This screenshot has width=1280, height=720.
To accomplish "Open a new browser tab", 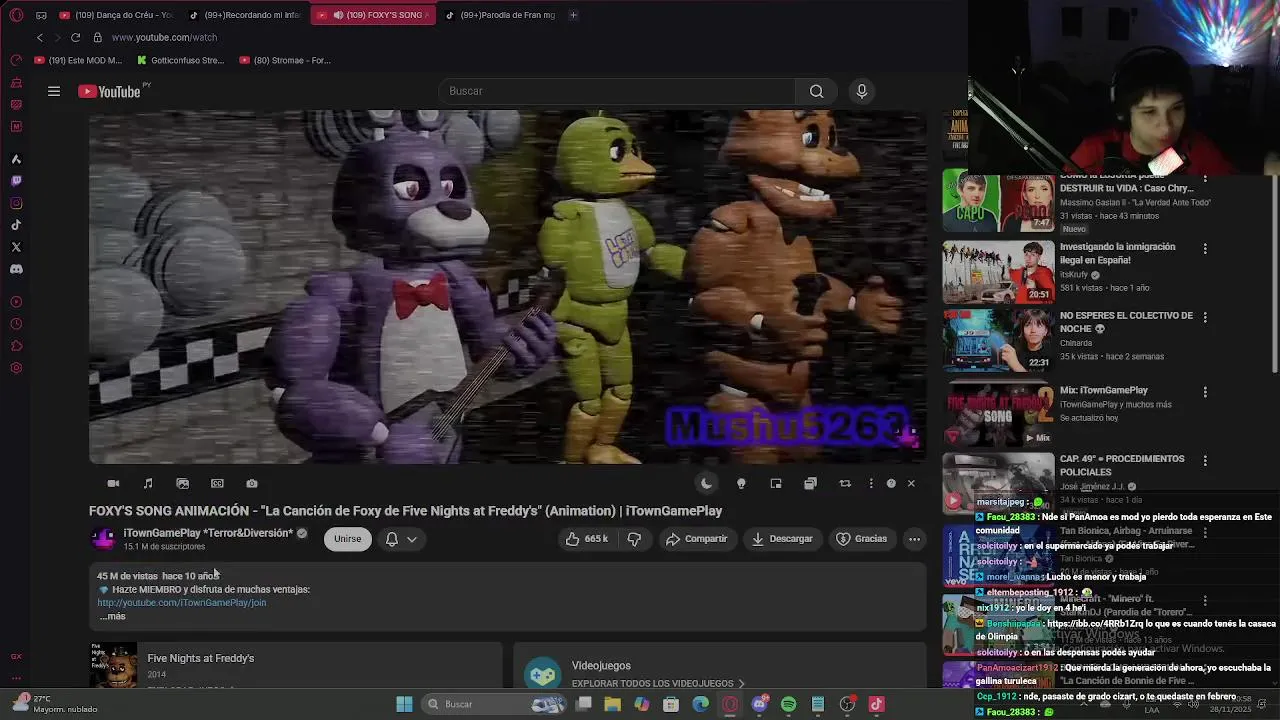I will coord(573,15).
